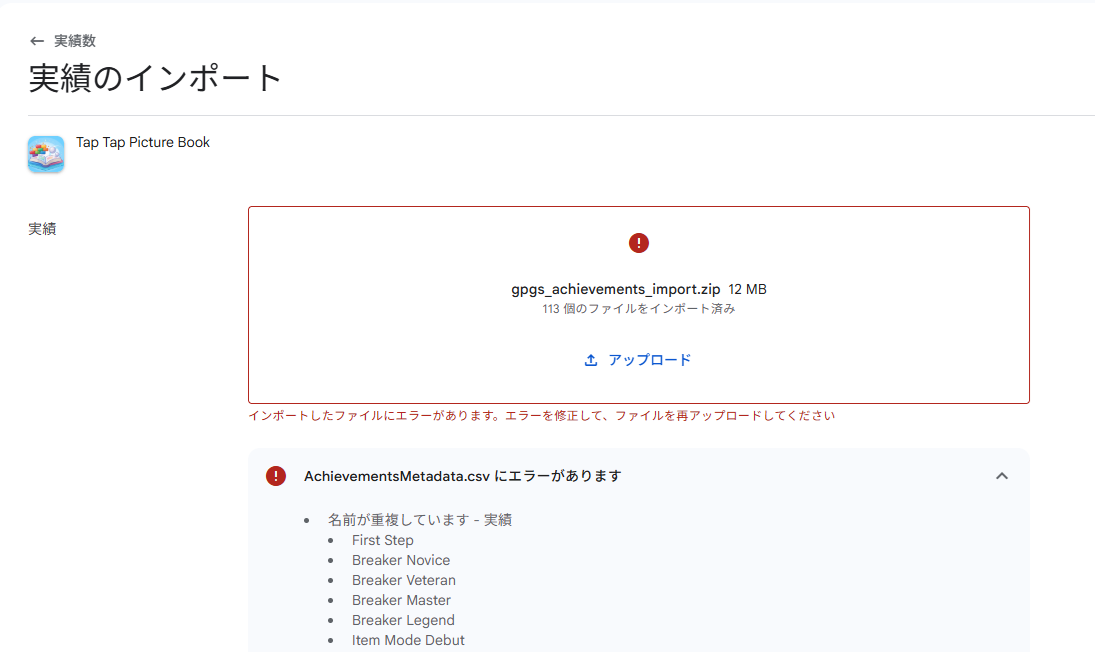Select the Breaker Veteran list entry
Image resolution: width=1095 pixels, height=652 pixels.
coord(404,580)
